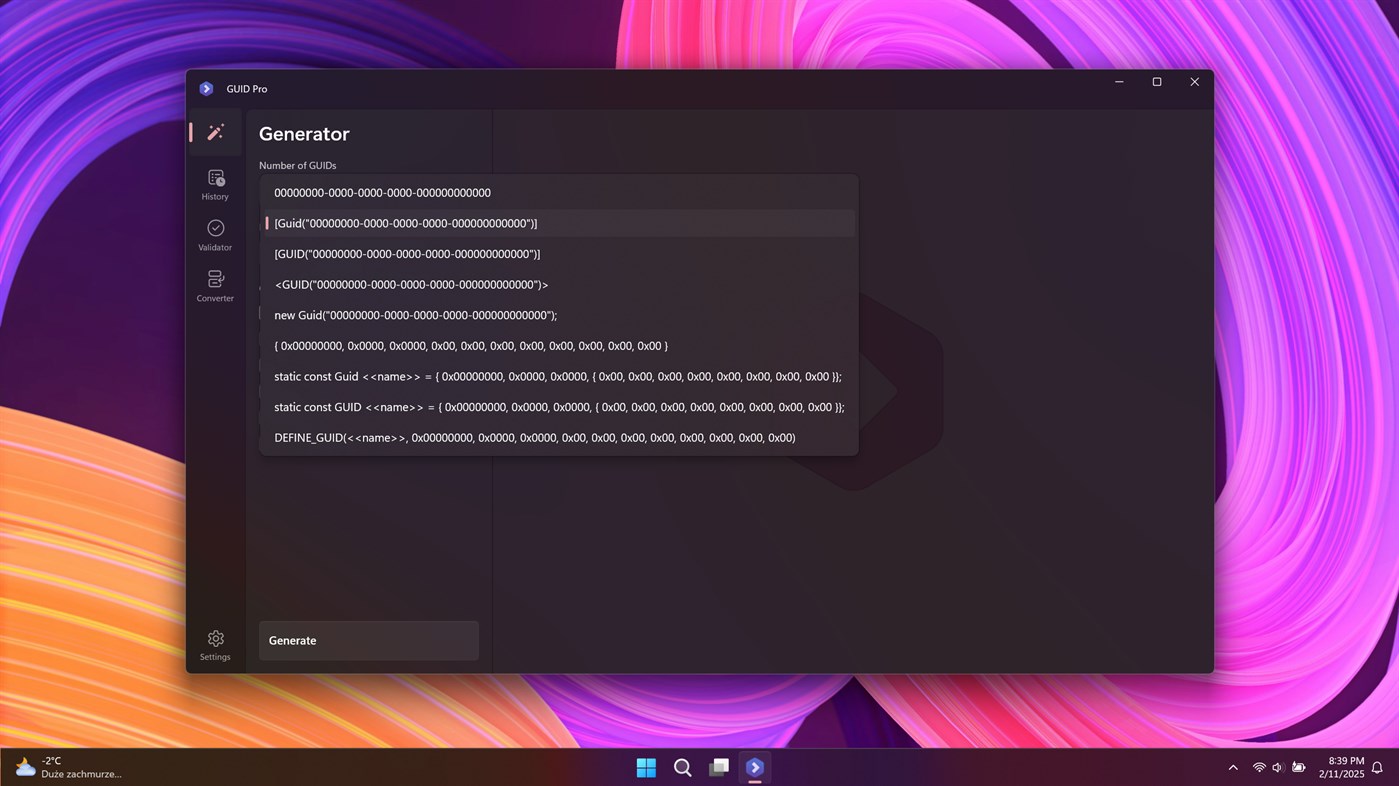Select the [GUID("...")] uppercase format option
Image resolution: width=1399 pixels, height=786 pixels.
[x=407, y=253]
